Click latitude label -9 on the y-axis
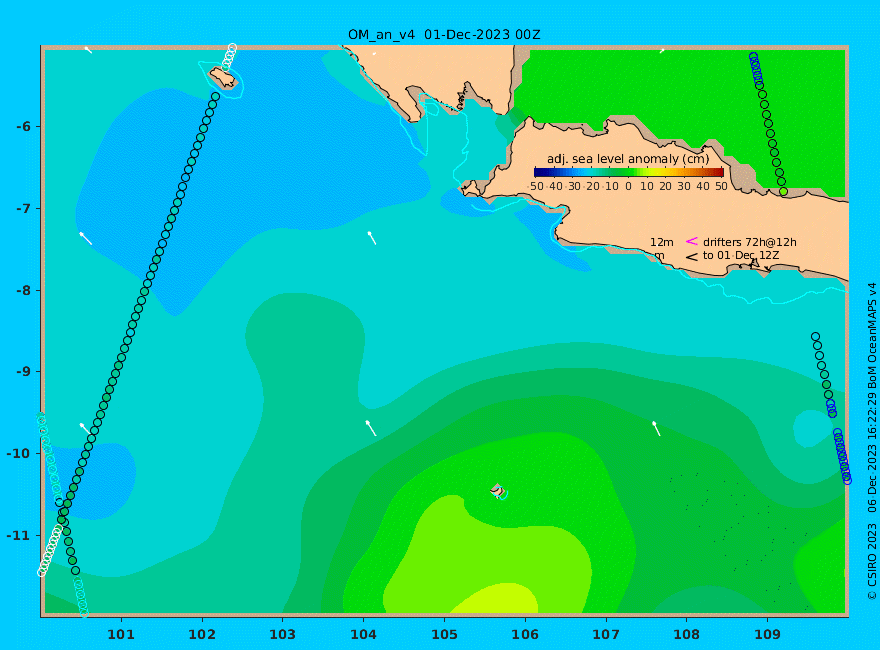Image resolution: width=880 pixels, height=650 pixels. coord(23,372)
